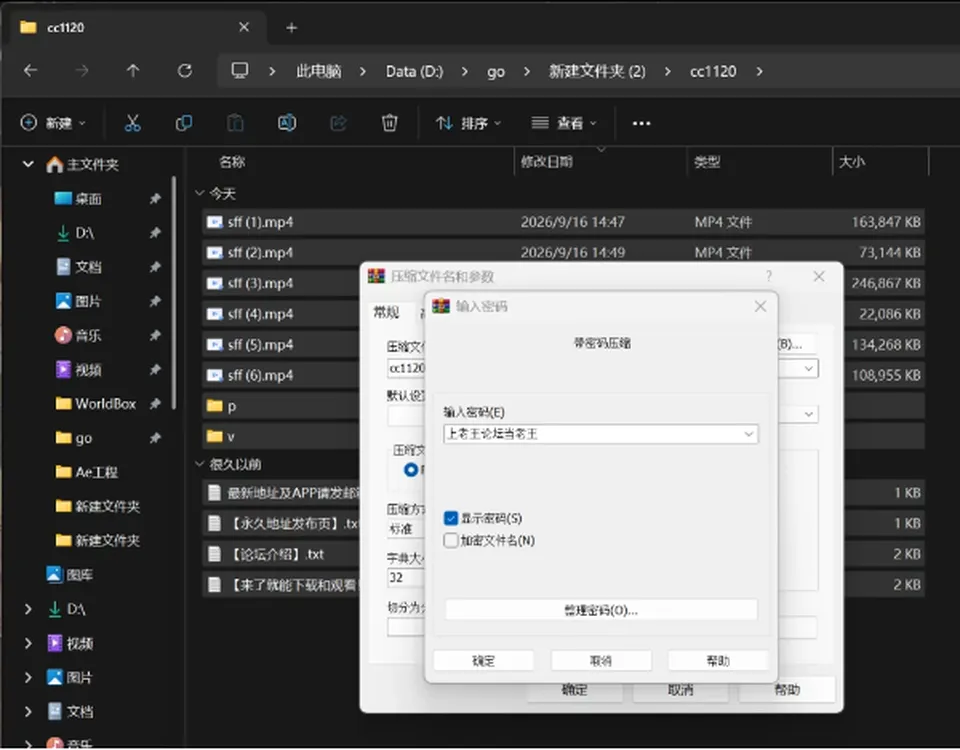The height and width of the screenshot is (750, 960).
Task: Click the 整理密码(O)... button
Action: point(601,610)
